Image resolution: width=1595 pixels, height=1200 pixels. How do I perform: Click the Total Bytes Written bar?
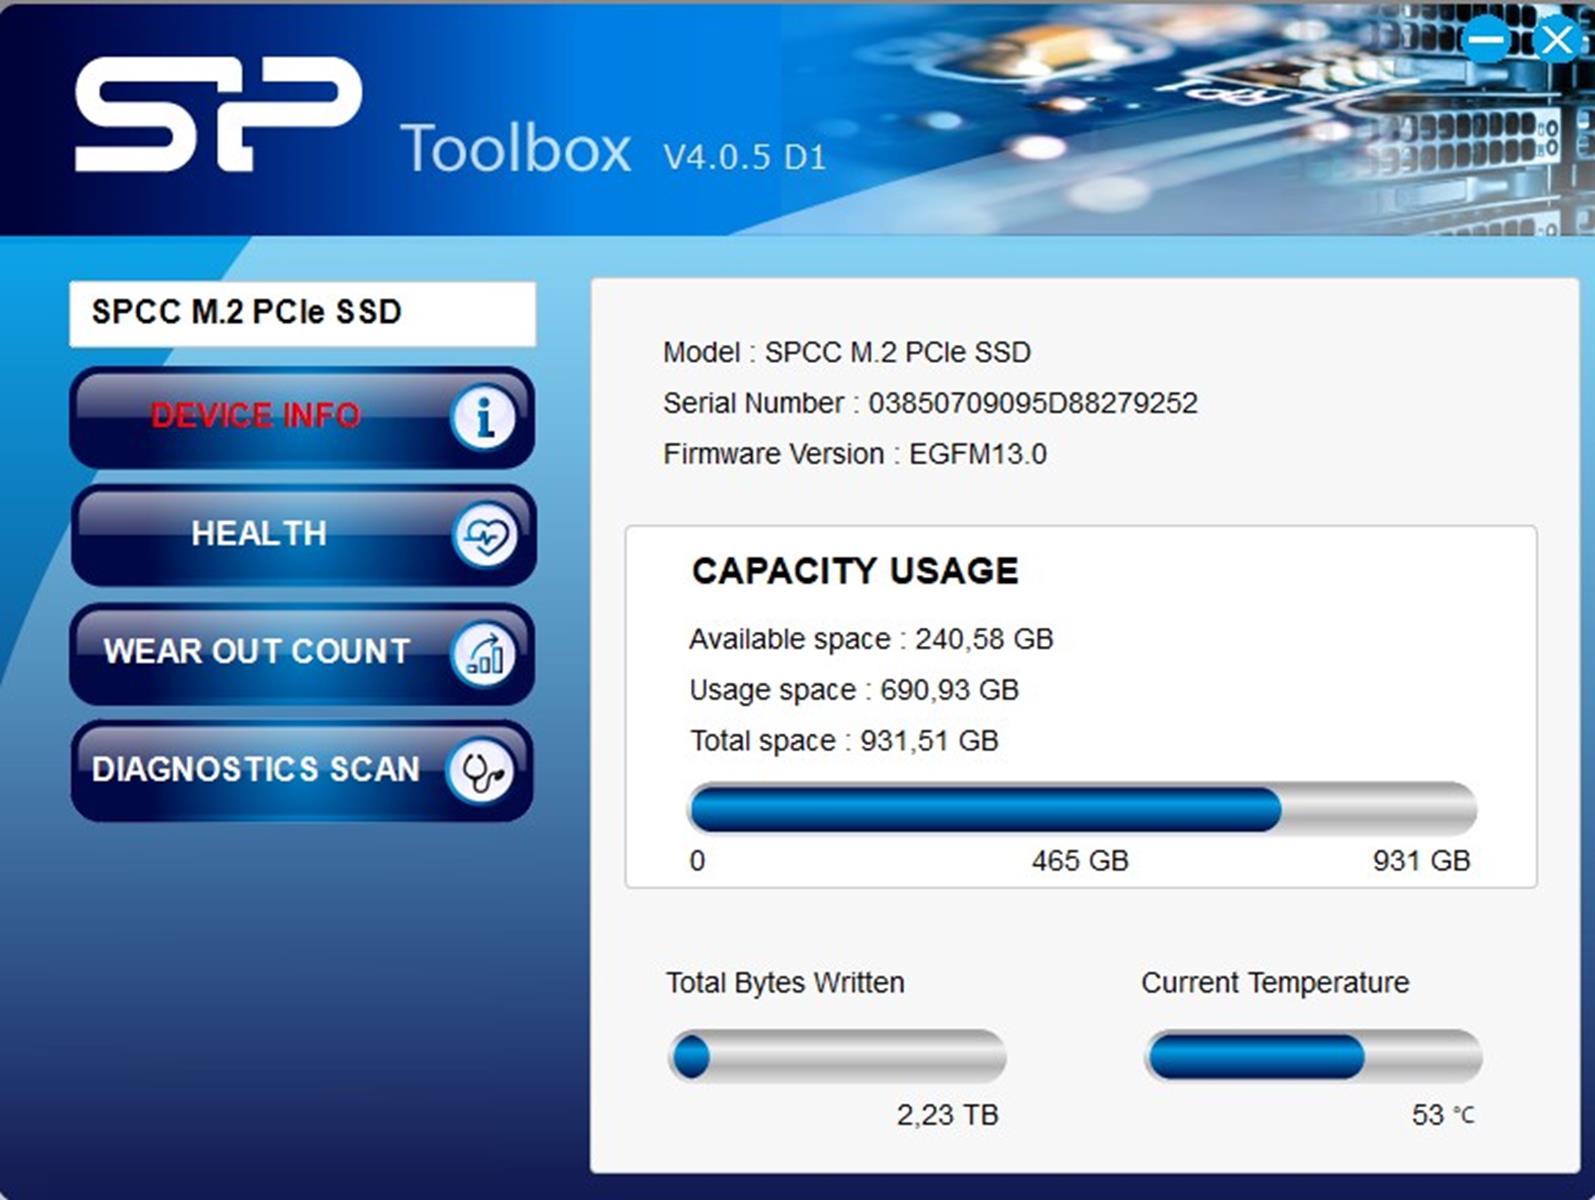point(837,1057)
